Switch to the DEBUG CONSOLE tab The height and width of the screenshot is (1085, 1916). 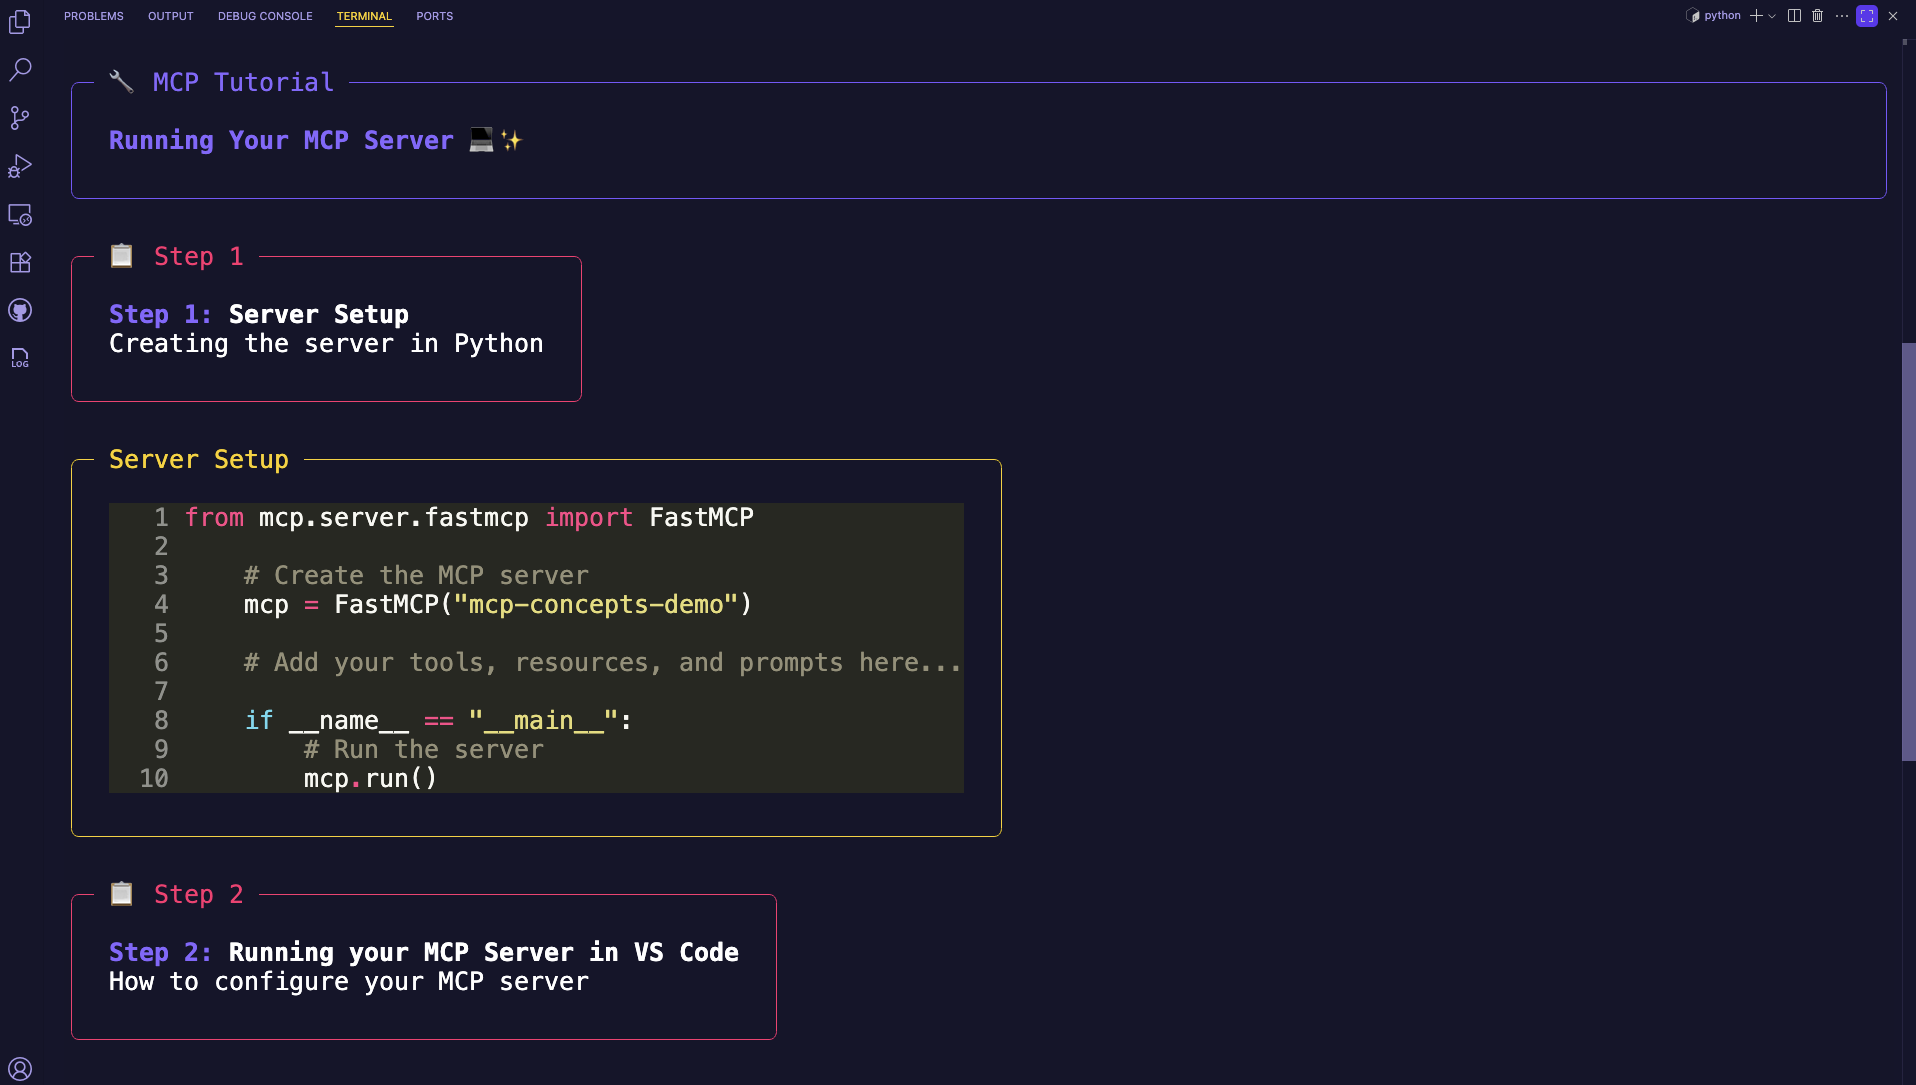[265, 16]
